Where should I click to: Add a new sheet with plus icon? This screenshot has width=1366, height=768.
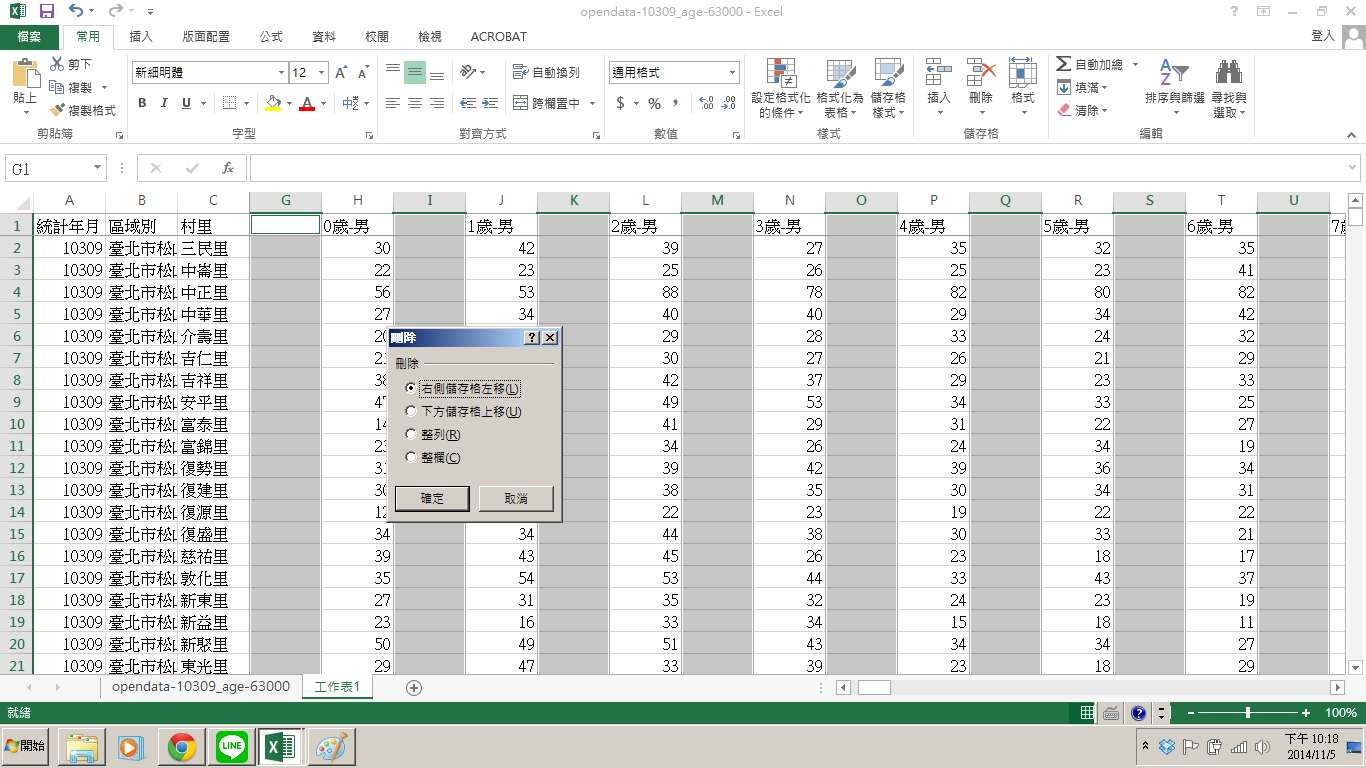pyautogui.click(x=414, y=687)
